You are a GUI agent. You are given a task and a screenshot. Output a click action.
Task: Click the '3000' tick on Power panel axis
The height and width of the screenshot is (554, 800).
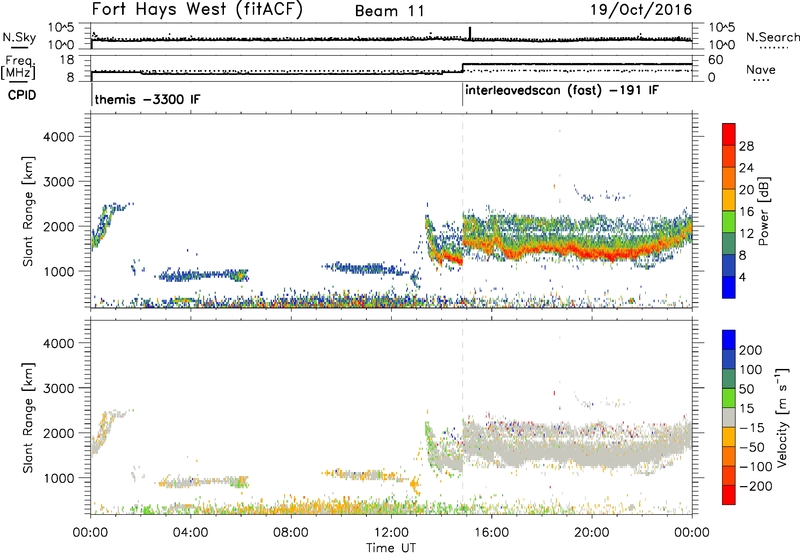[59, 182]
